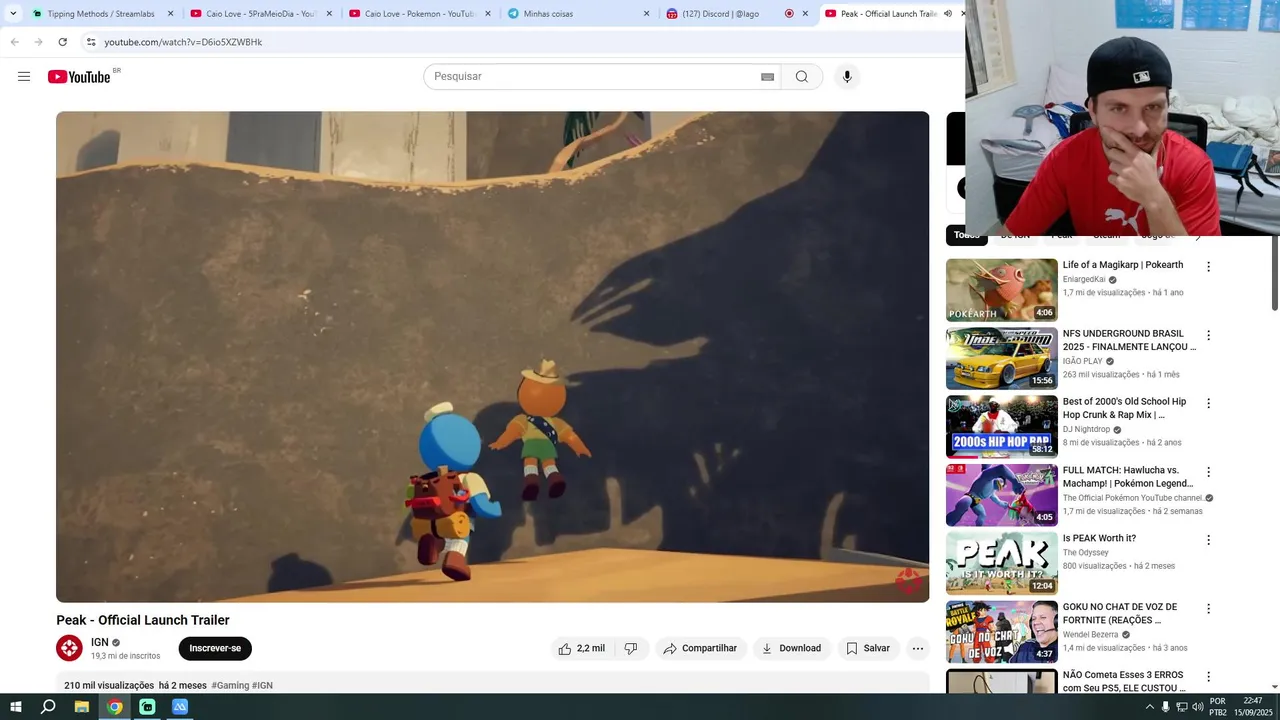The image size is (1280, 720).
Task: Open options for Life of a Magikarp
Action: click(x=1208, y=267)
